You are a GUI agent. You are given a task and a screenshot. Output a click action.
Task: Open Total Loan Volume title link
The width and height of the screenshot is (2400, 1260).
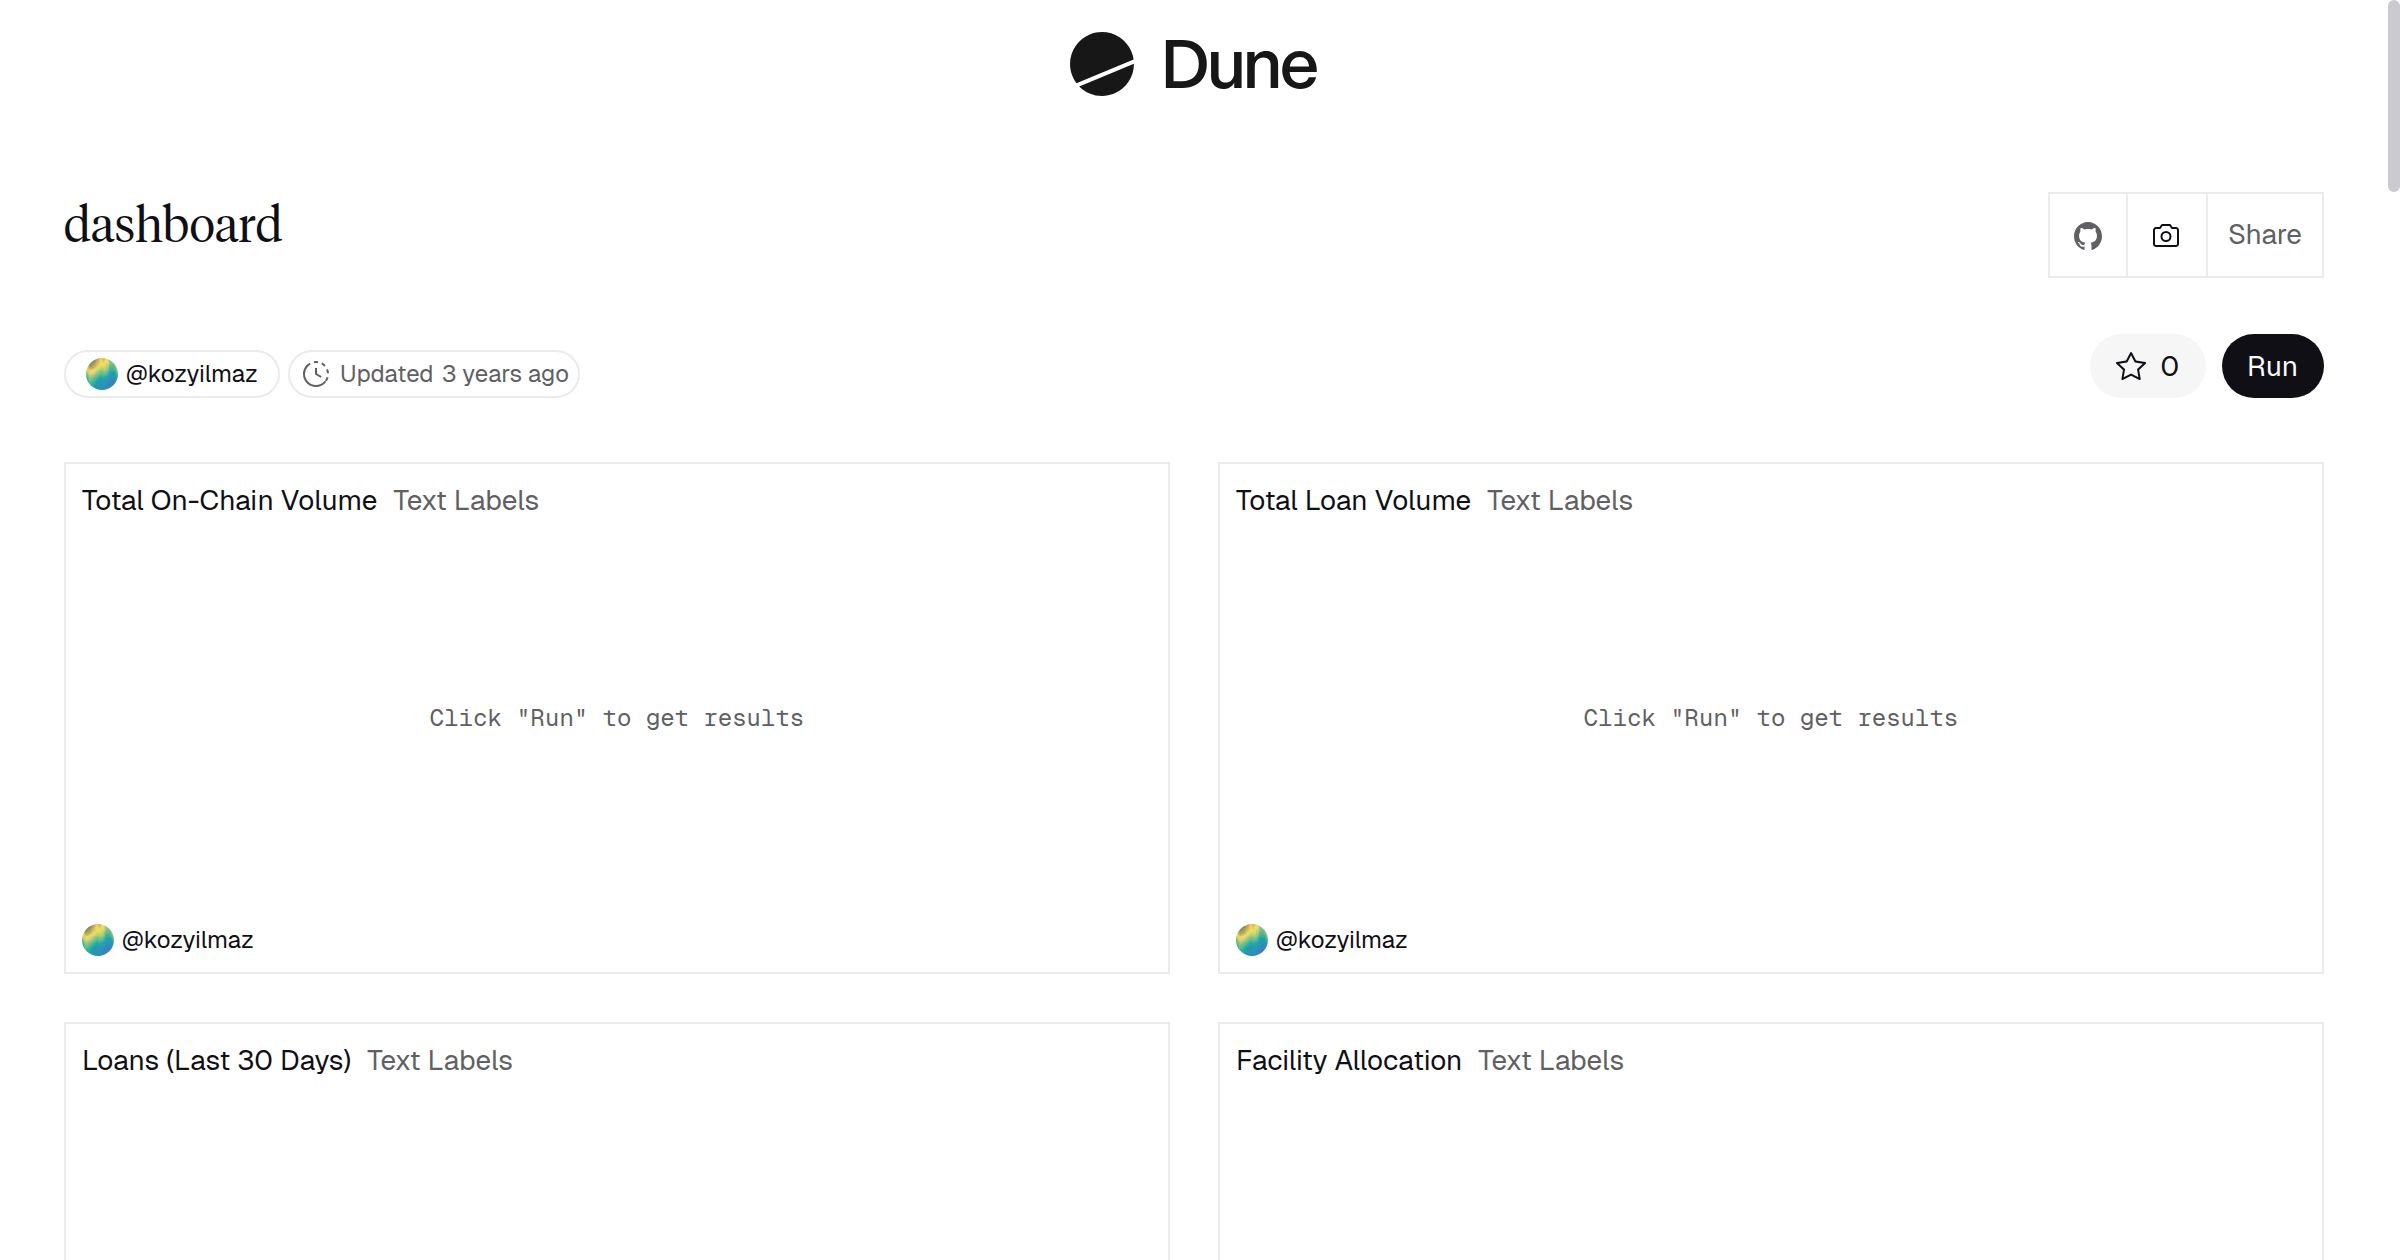[x=1352, y=501]
